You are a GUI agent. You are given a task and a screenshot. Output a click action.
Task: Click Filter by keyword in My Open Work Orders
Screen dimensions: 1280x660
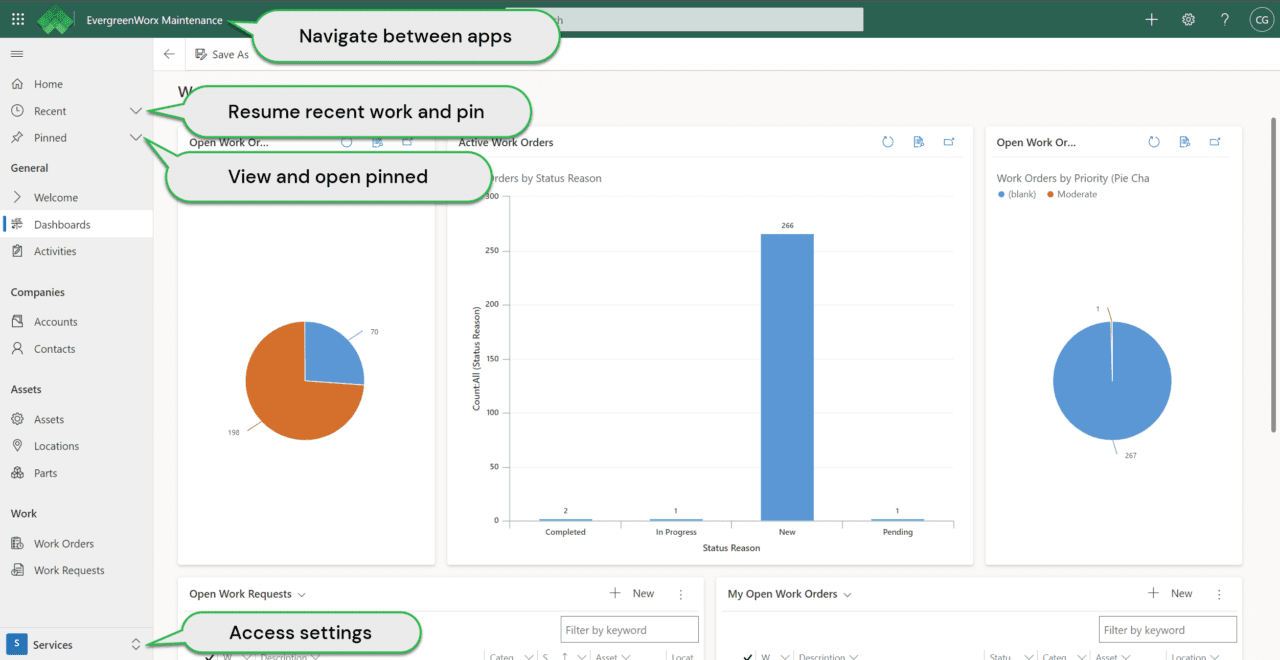[1167, 630]
